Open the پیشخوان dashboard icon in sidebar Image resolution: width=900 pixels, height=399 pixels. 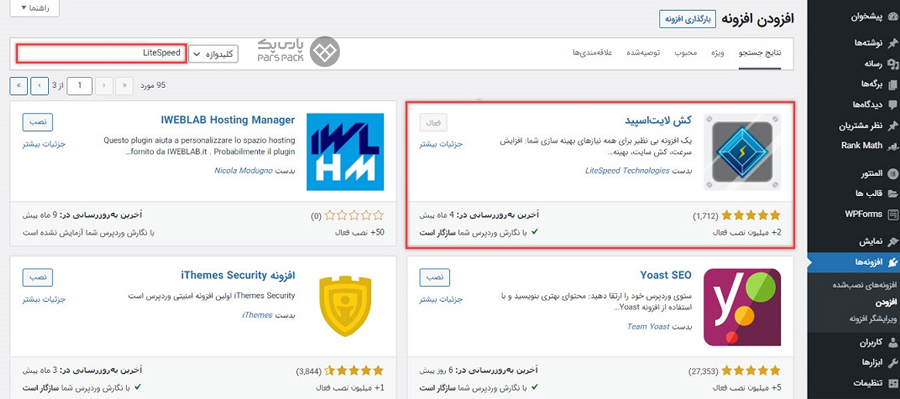tap(893, 17)
